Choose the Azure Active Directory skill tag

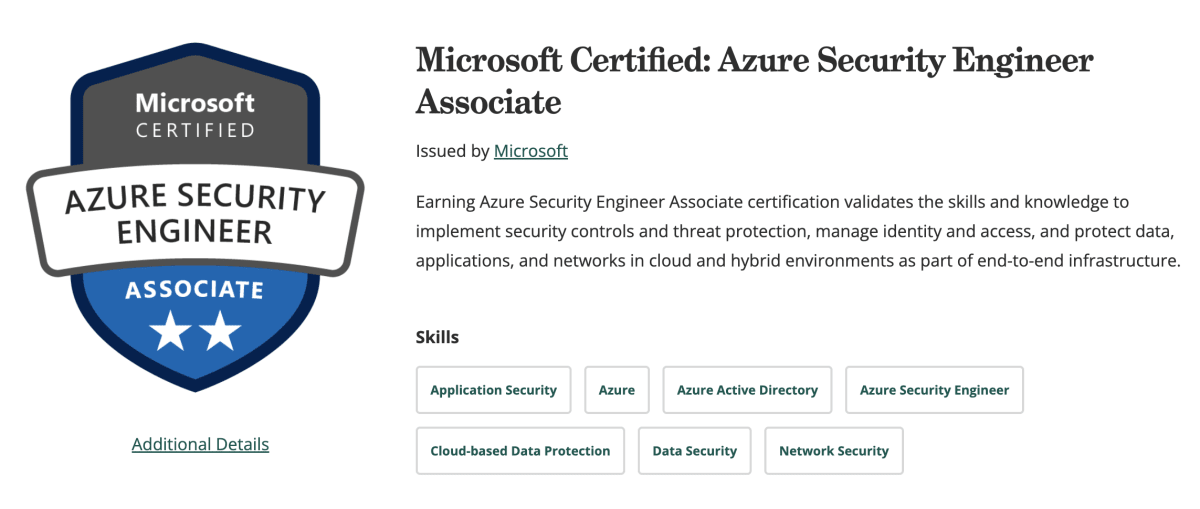point(747,390)
